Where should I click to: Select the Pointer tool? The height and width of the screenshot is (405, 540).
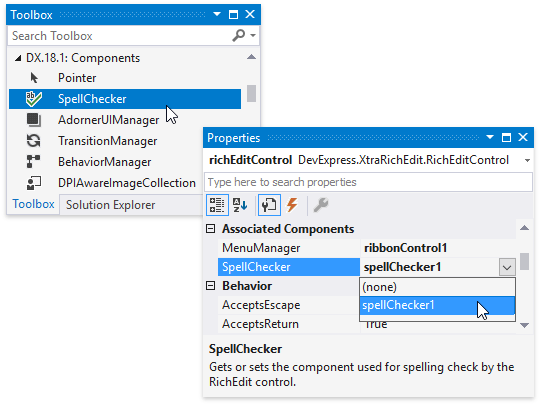pos(77,78)
